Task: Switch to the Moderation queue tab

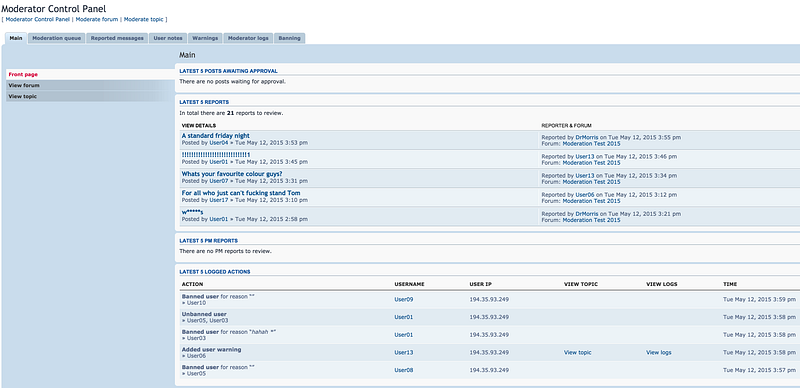Action: click(57, 38)
